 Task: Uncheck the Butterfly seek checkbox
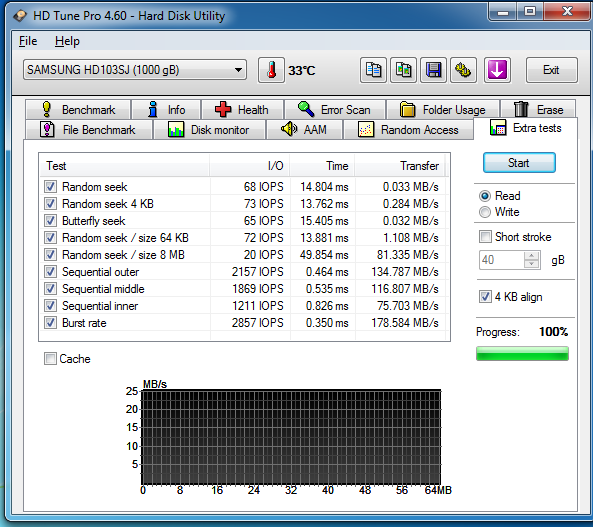(50, 221)
